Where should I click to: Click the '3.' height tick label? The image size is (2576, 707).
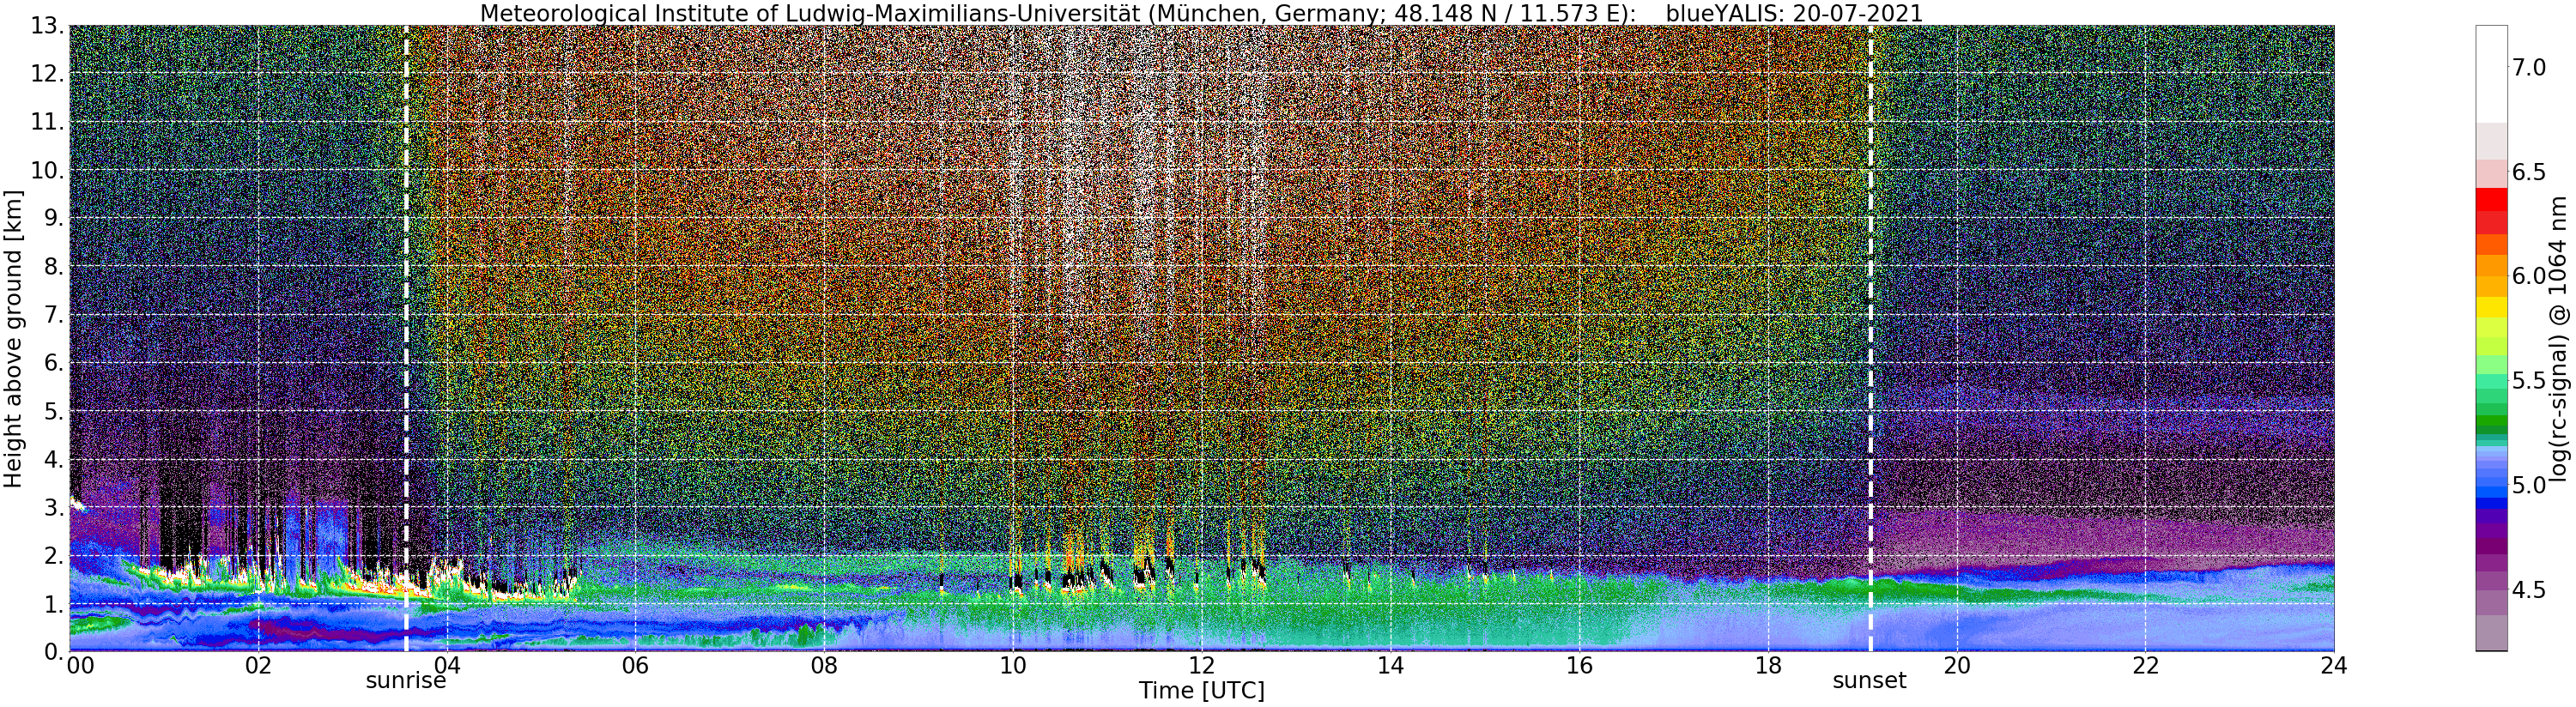click(53, 507)
